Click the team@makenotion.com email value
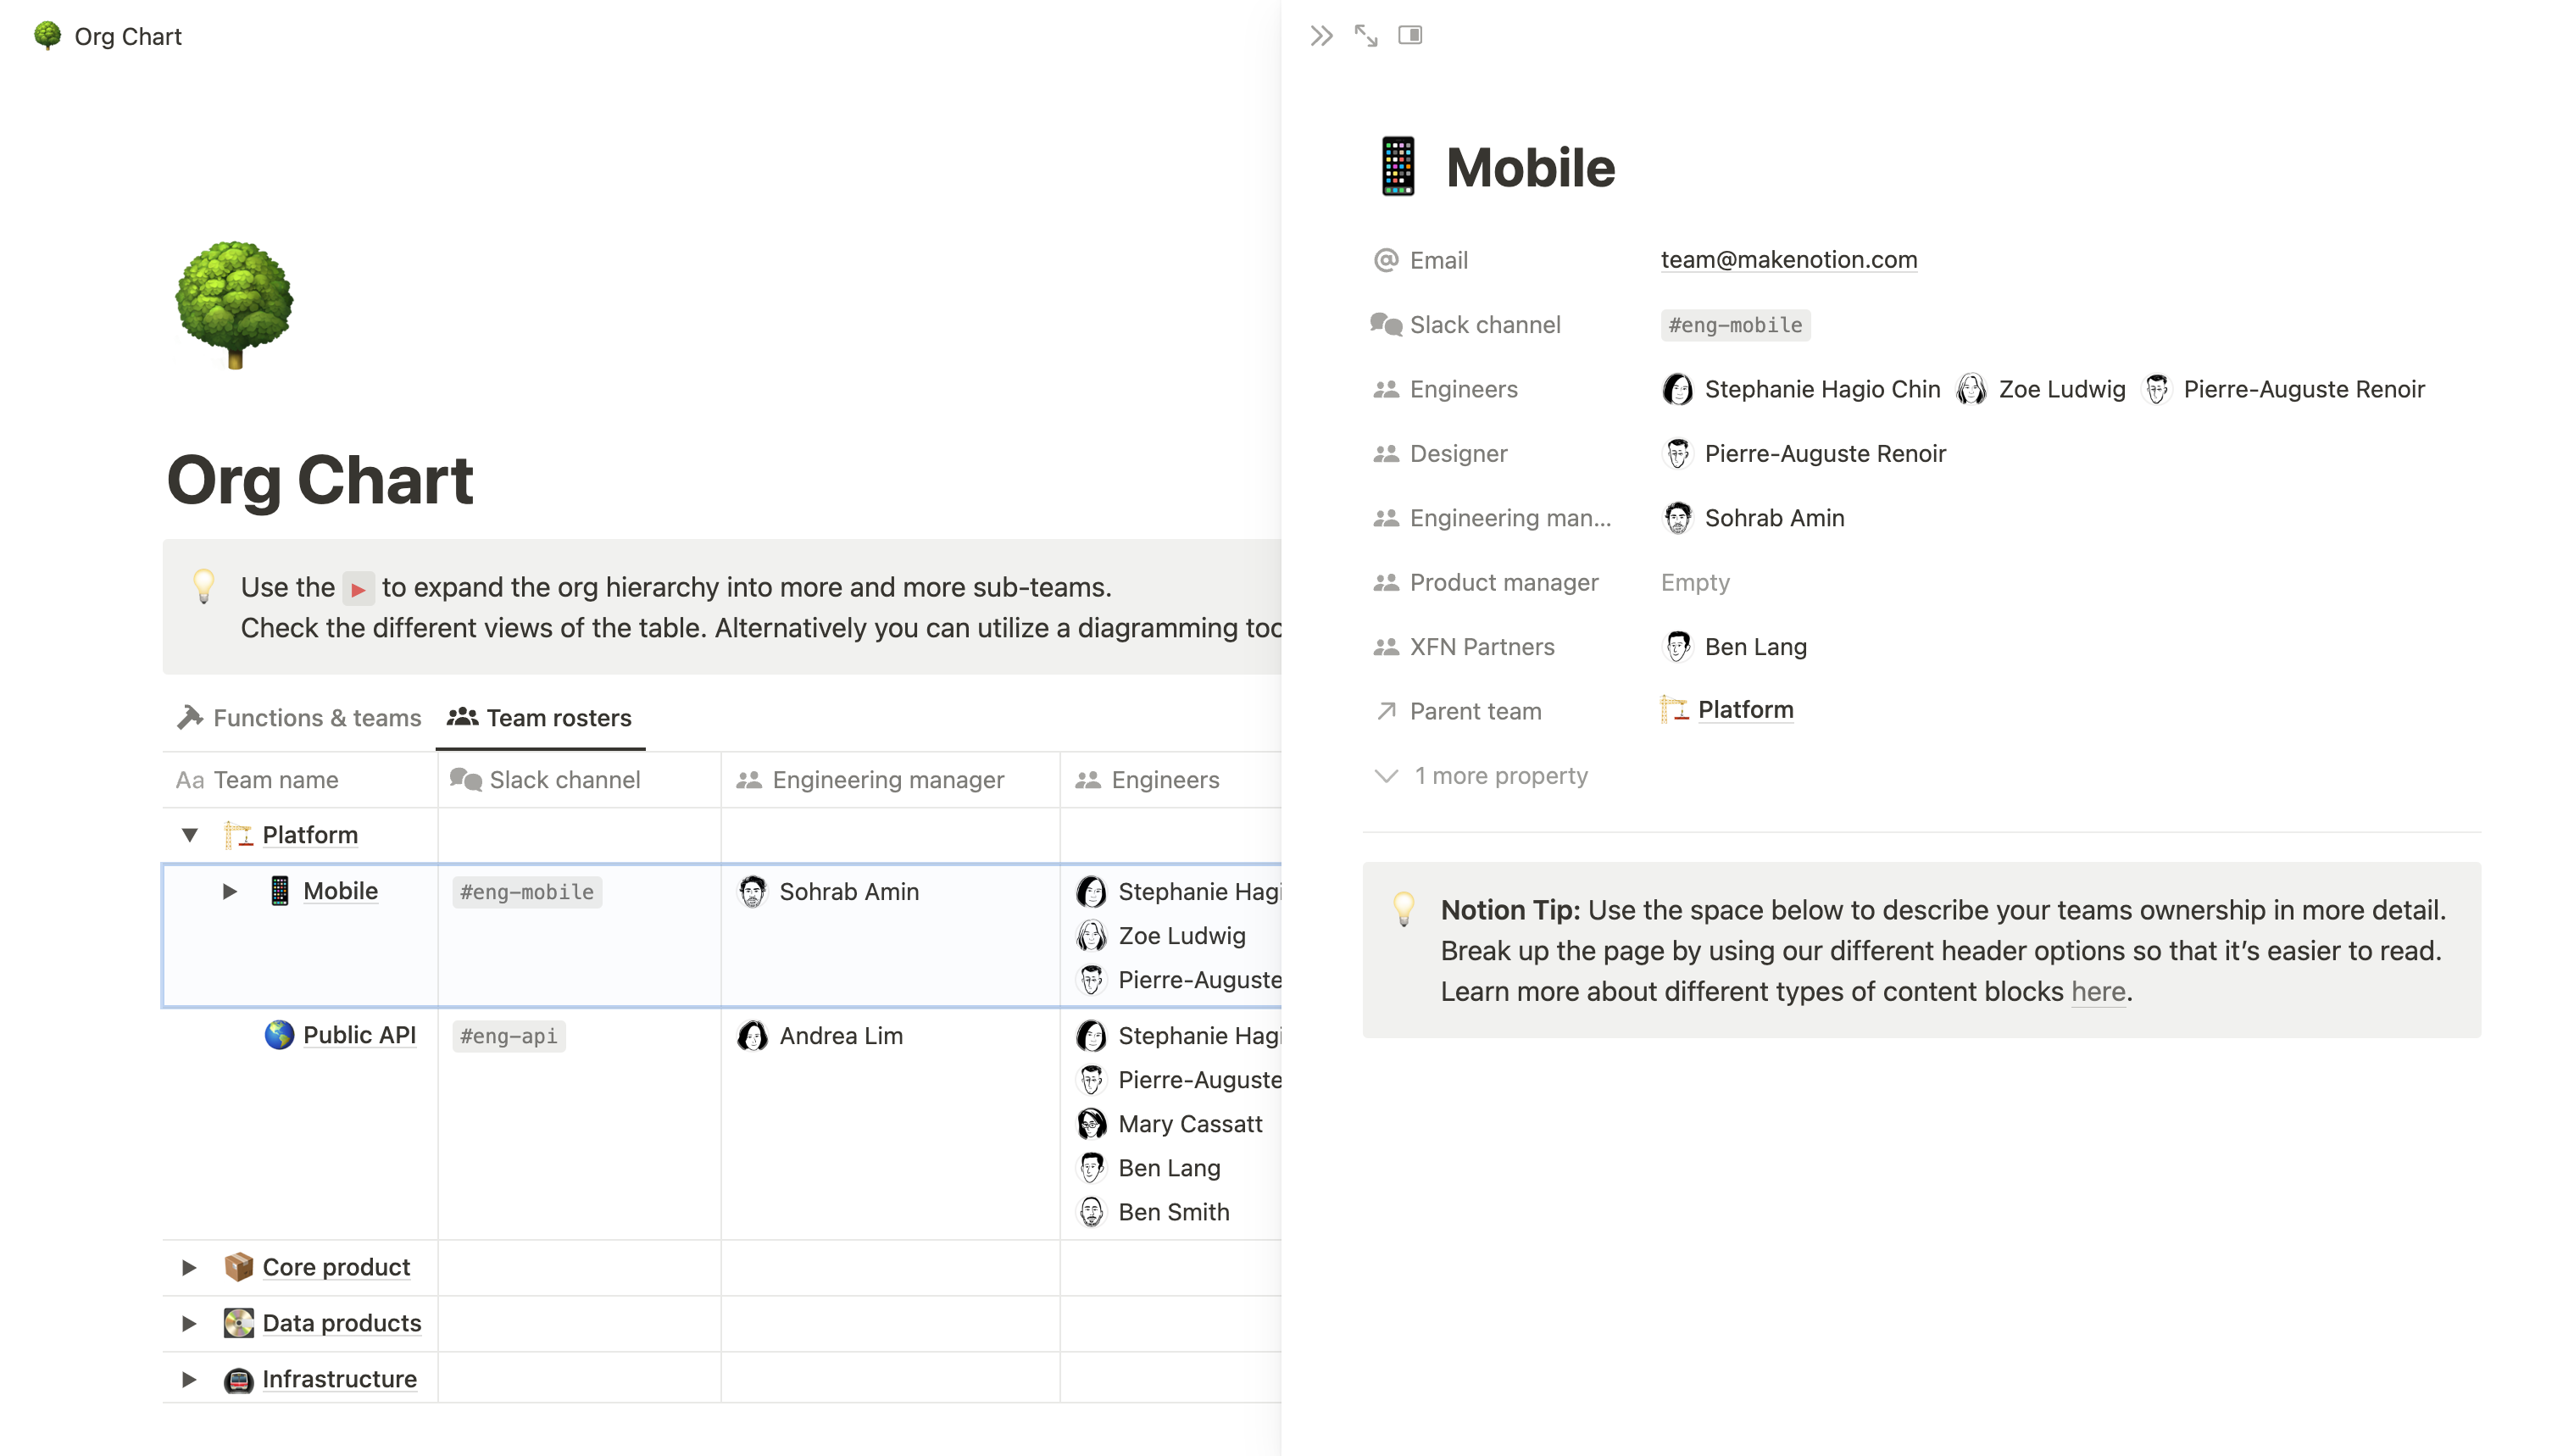This screenshot has height=1456, width=2563. pos(1788,259)
